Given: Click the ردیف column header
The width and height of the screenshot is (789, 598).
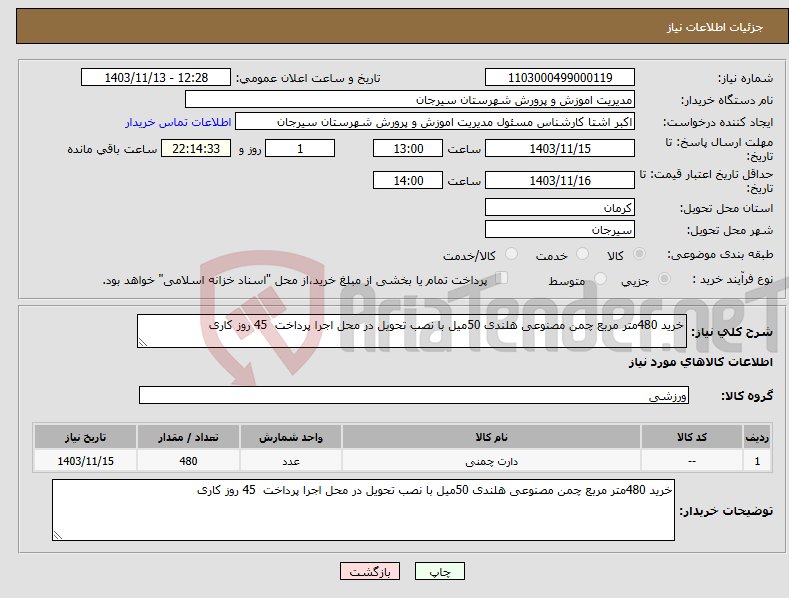Looking at the screenshot, I should coord(757,437).
